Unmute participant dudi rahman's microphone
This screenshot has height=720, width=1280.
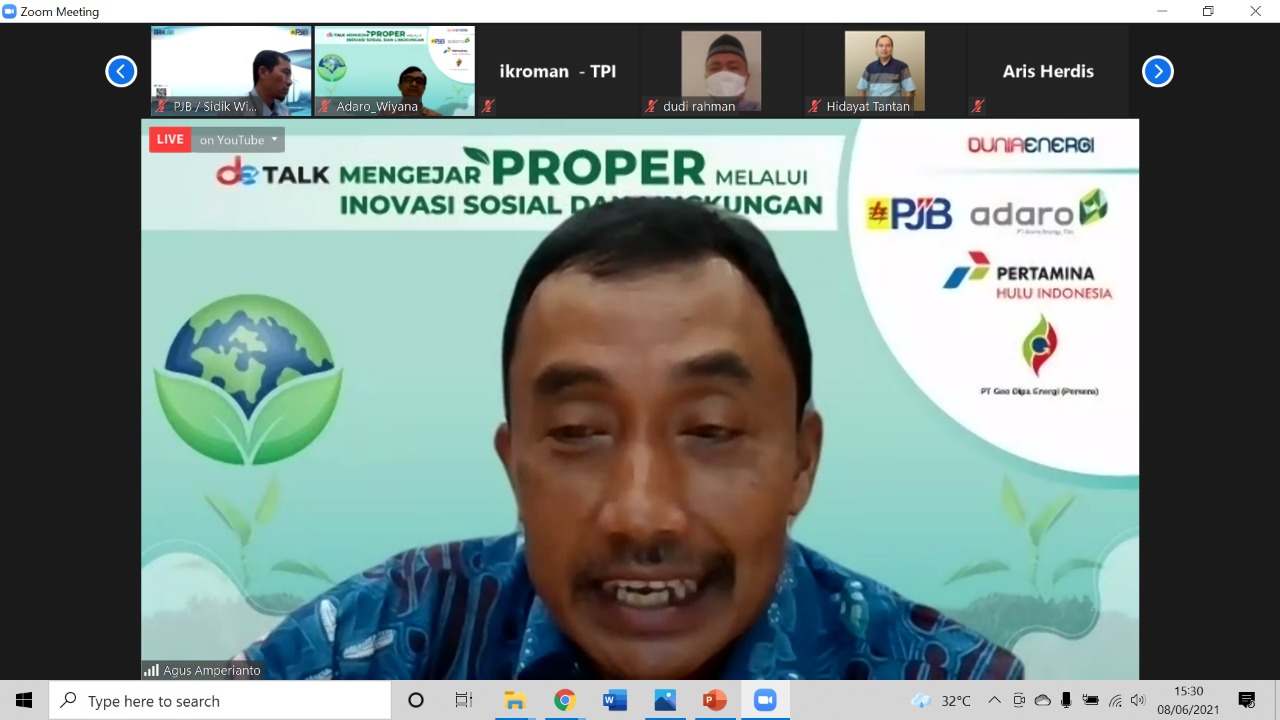[x=649, y=106]
